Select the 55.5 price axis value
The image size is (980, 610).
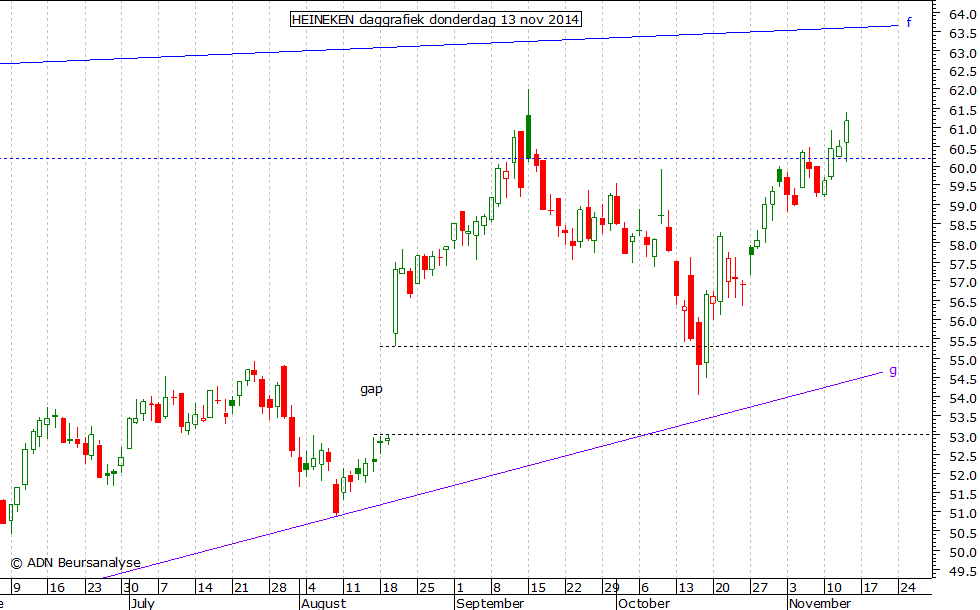[962, 342]
